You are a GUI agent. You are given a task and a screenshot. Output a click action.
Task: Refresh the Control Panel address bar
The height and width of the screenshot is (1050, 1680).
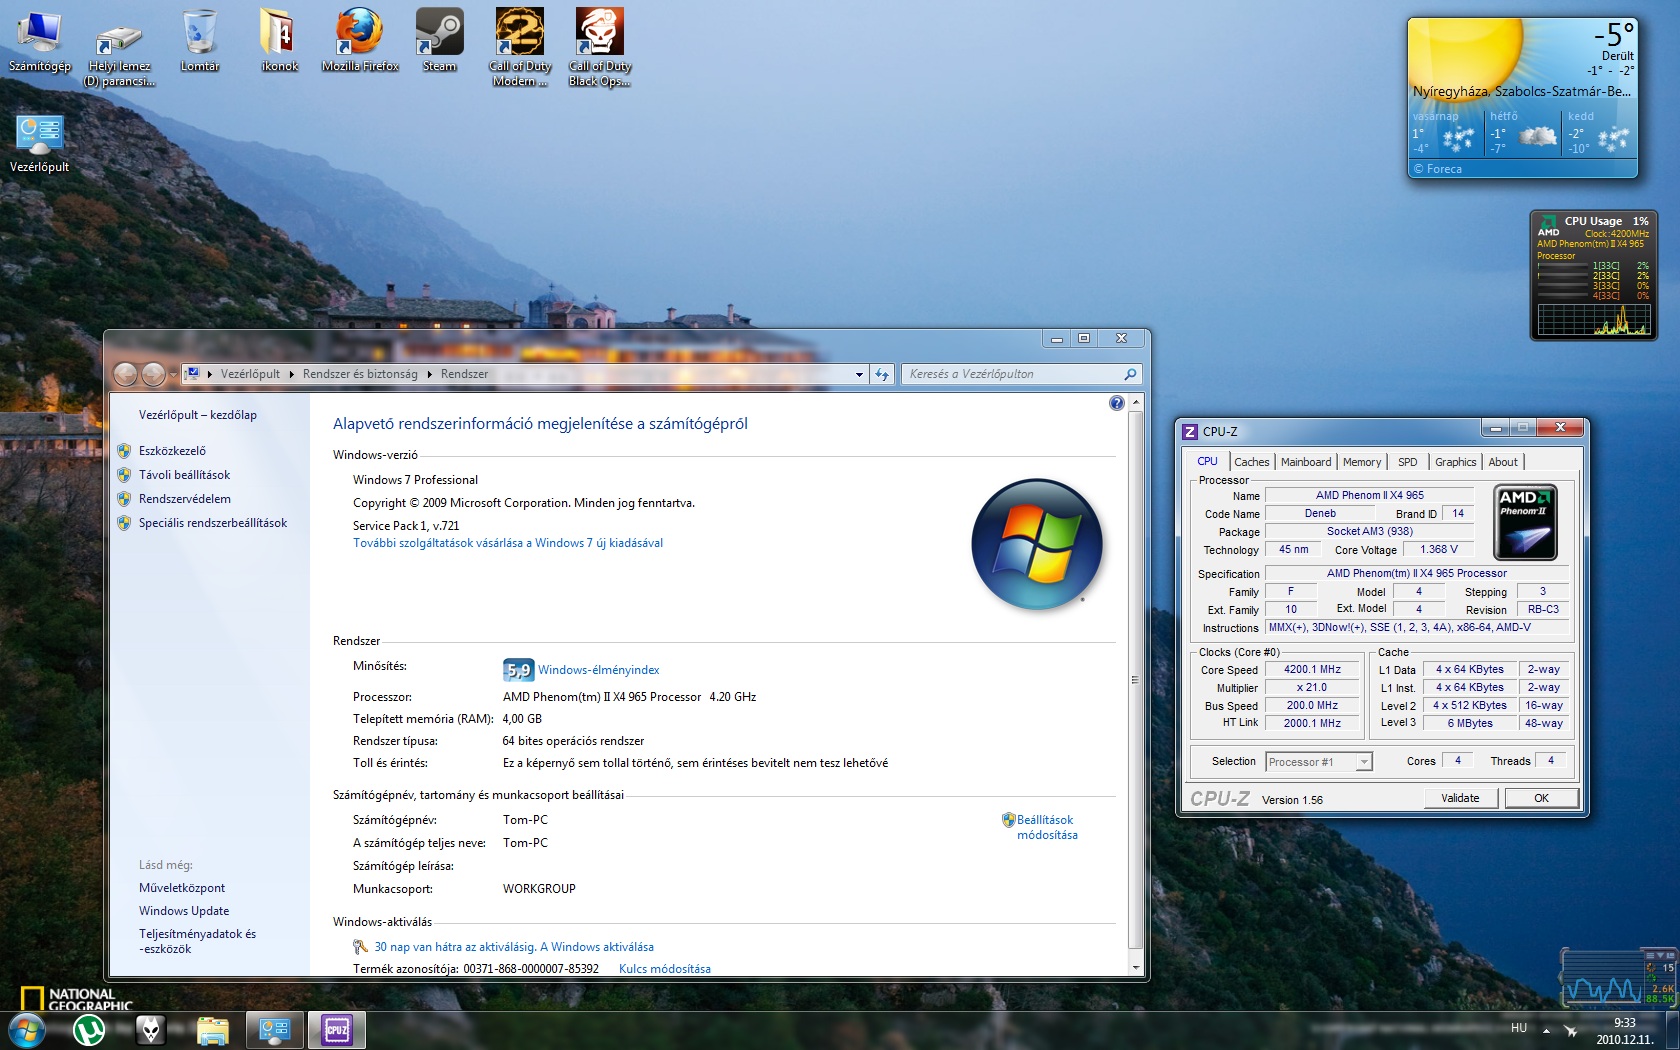(x=881, y=374)
